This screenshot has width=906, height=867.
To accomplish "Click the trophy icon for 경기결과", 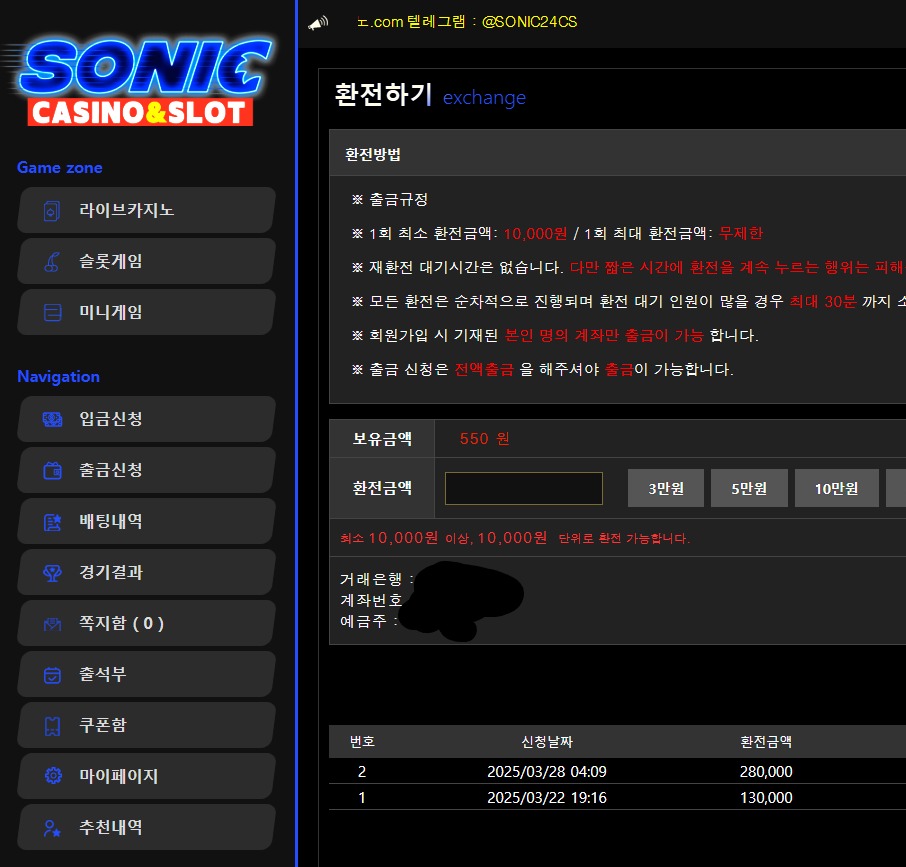I will (52, 573).
